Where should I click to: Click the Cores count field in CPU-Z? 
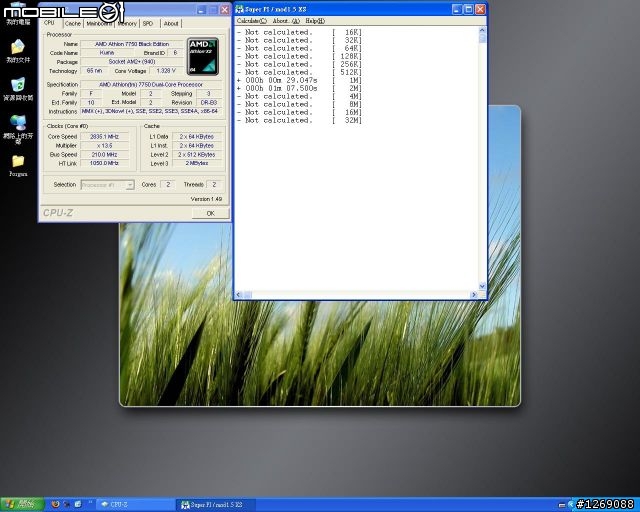point(168,185)
